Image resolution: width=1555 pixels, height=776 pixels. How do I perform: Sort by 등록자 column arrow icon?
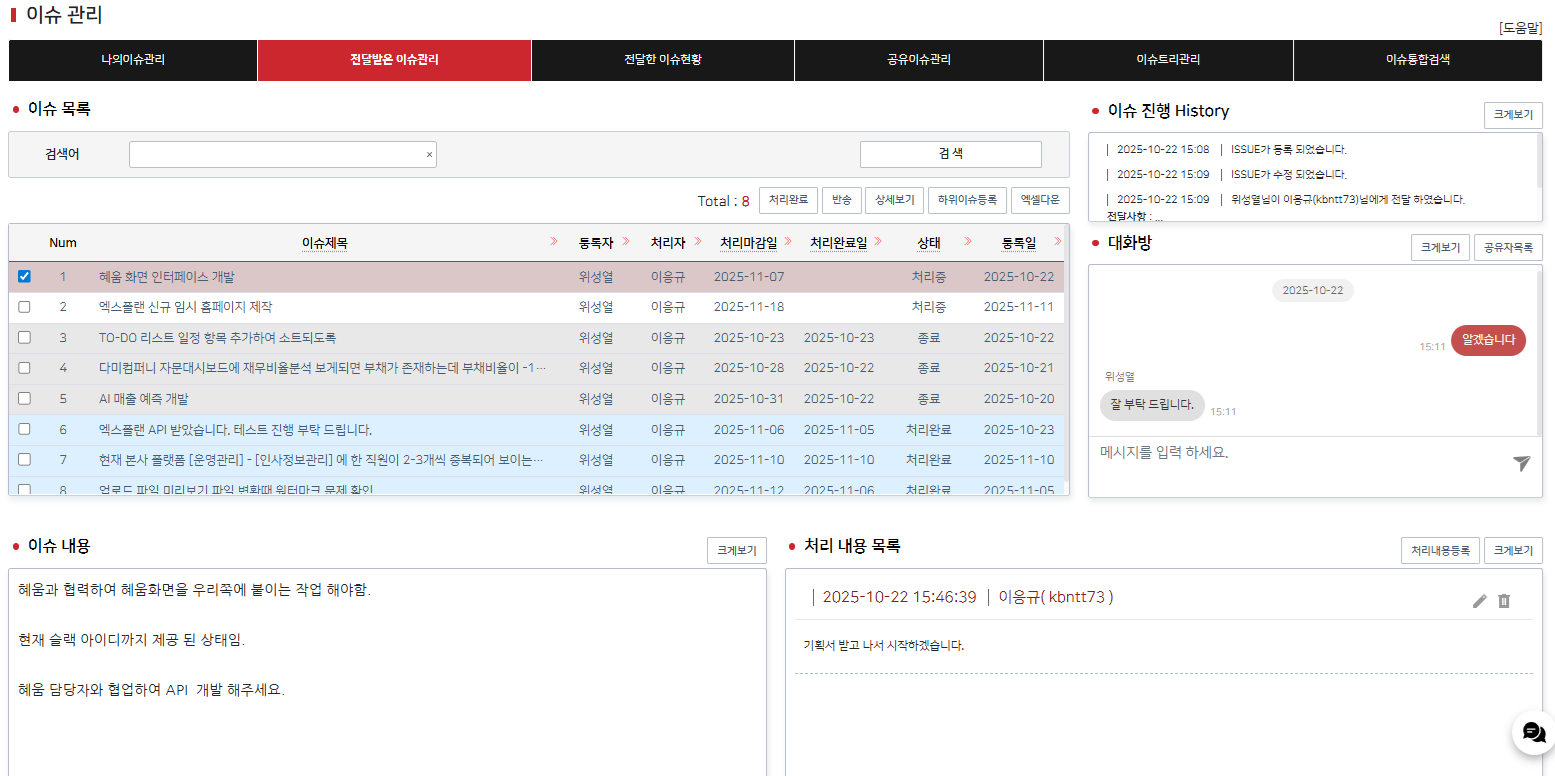626,242
